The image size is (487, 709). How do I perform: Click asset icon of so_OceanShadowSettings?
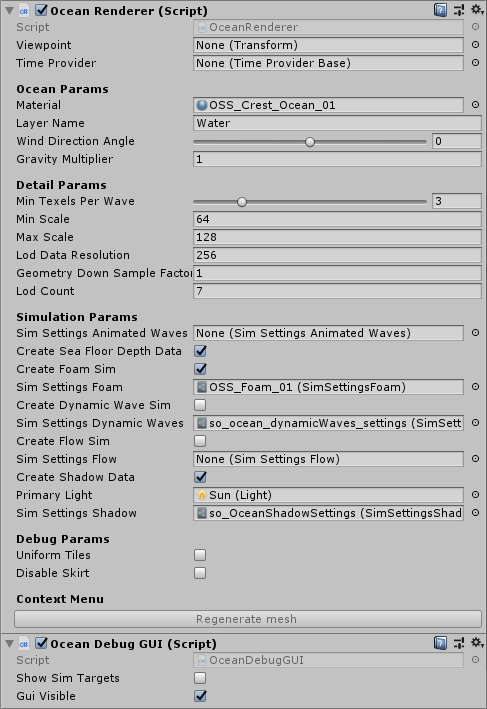click(x=202, y=513)
